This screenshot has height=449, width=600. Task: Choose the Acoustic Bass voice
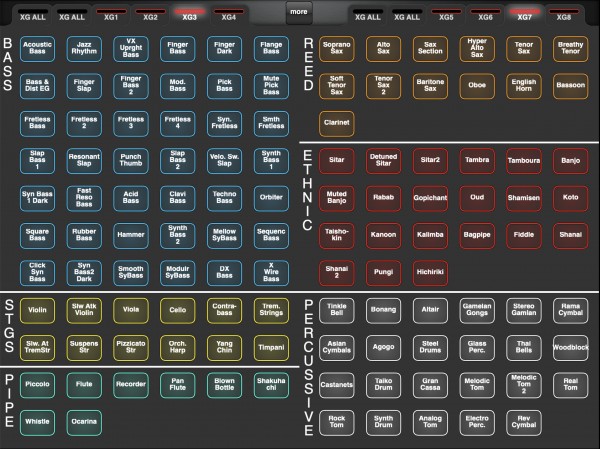coord(37,49)
